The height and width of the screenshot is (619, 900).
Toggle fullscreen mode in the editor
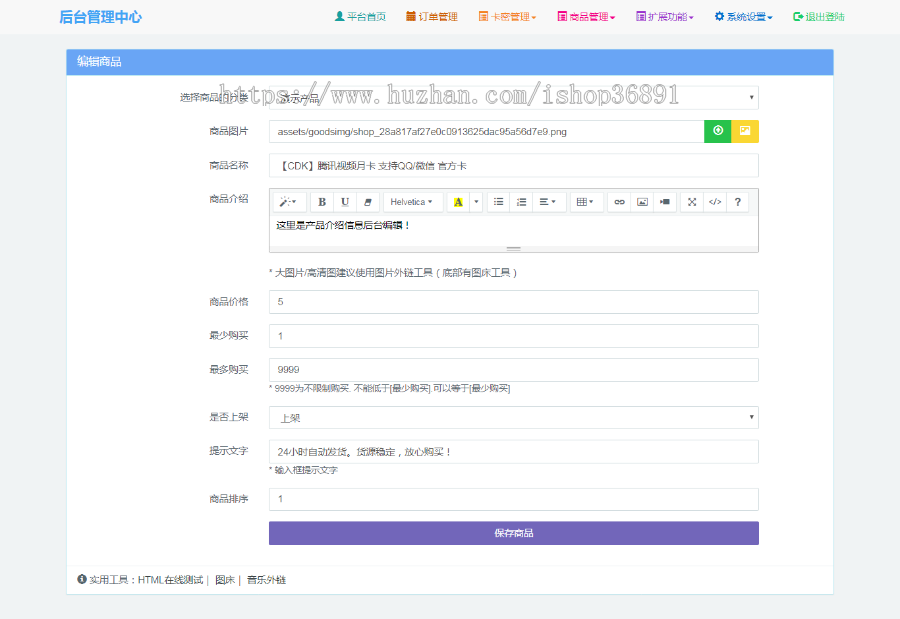click(692, 202)
